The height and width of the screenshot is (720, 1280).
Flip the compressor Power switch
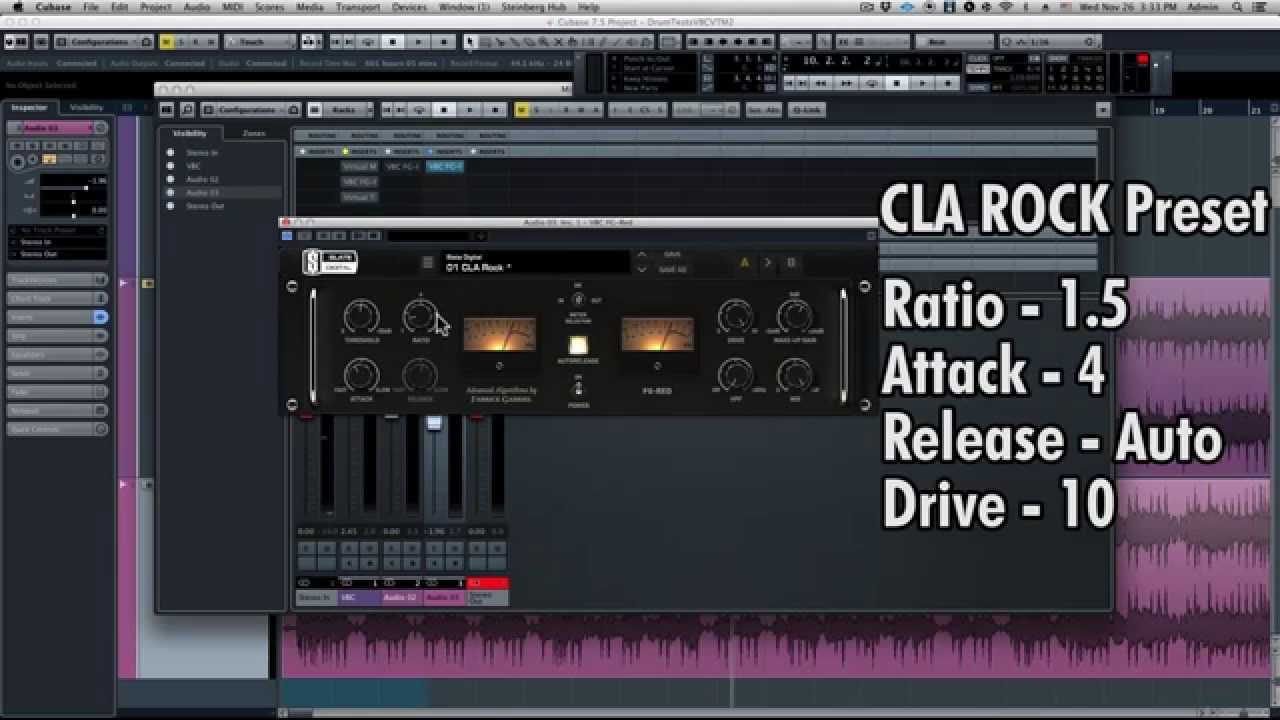click(578, 388)
